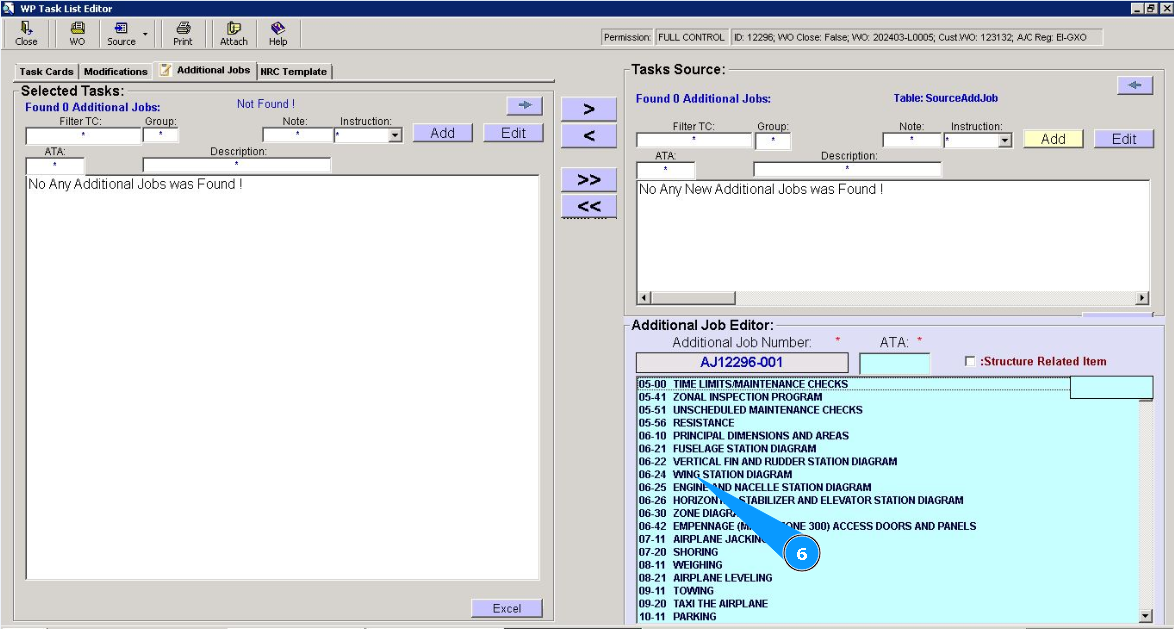Click the Source toolbar icon

click(121, 34)
